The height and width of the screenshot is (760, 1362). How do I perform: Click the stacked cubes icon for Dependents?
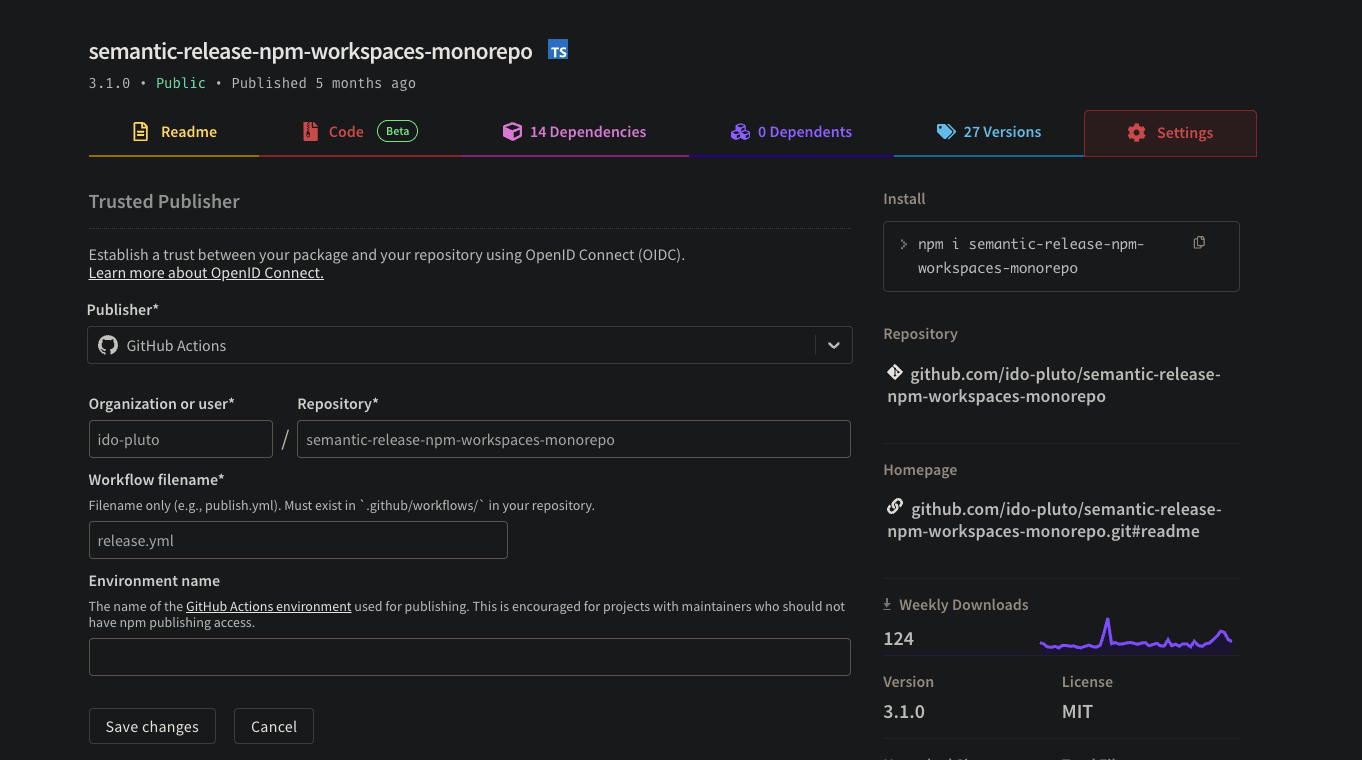(x=740, y=131)
